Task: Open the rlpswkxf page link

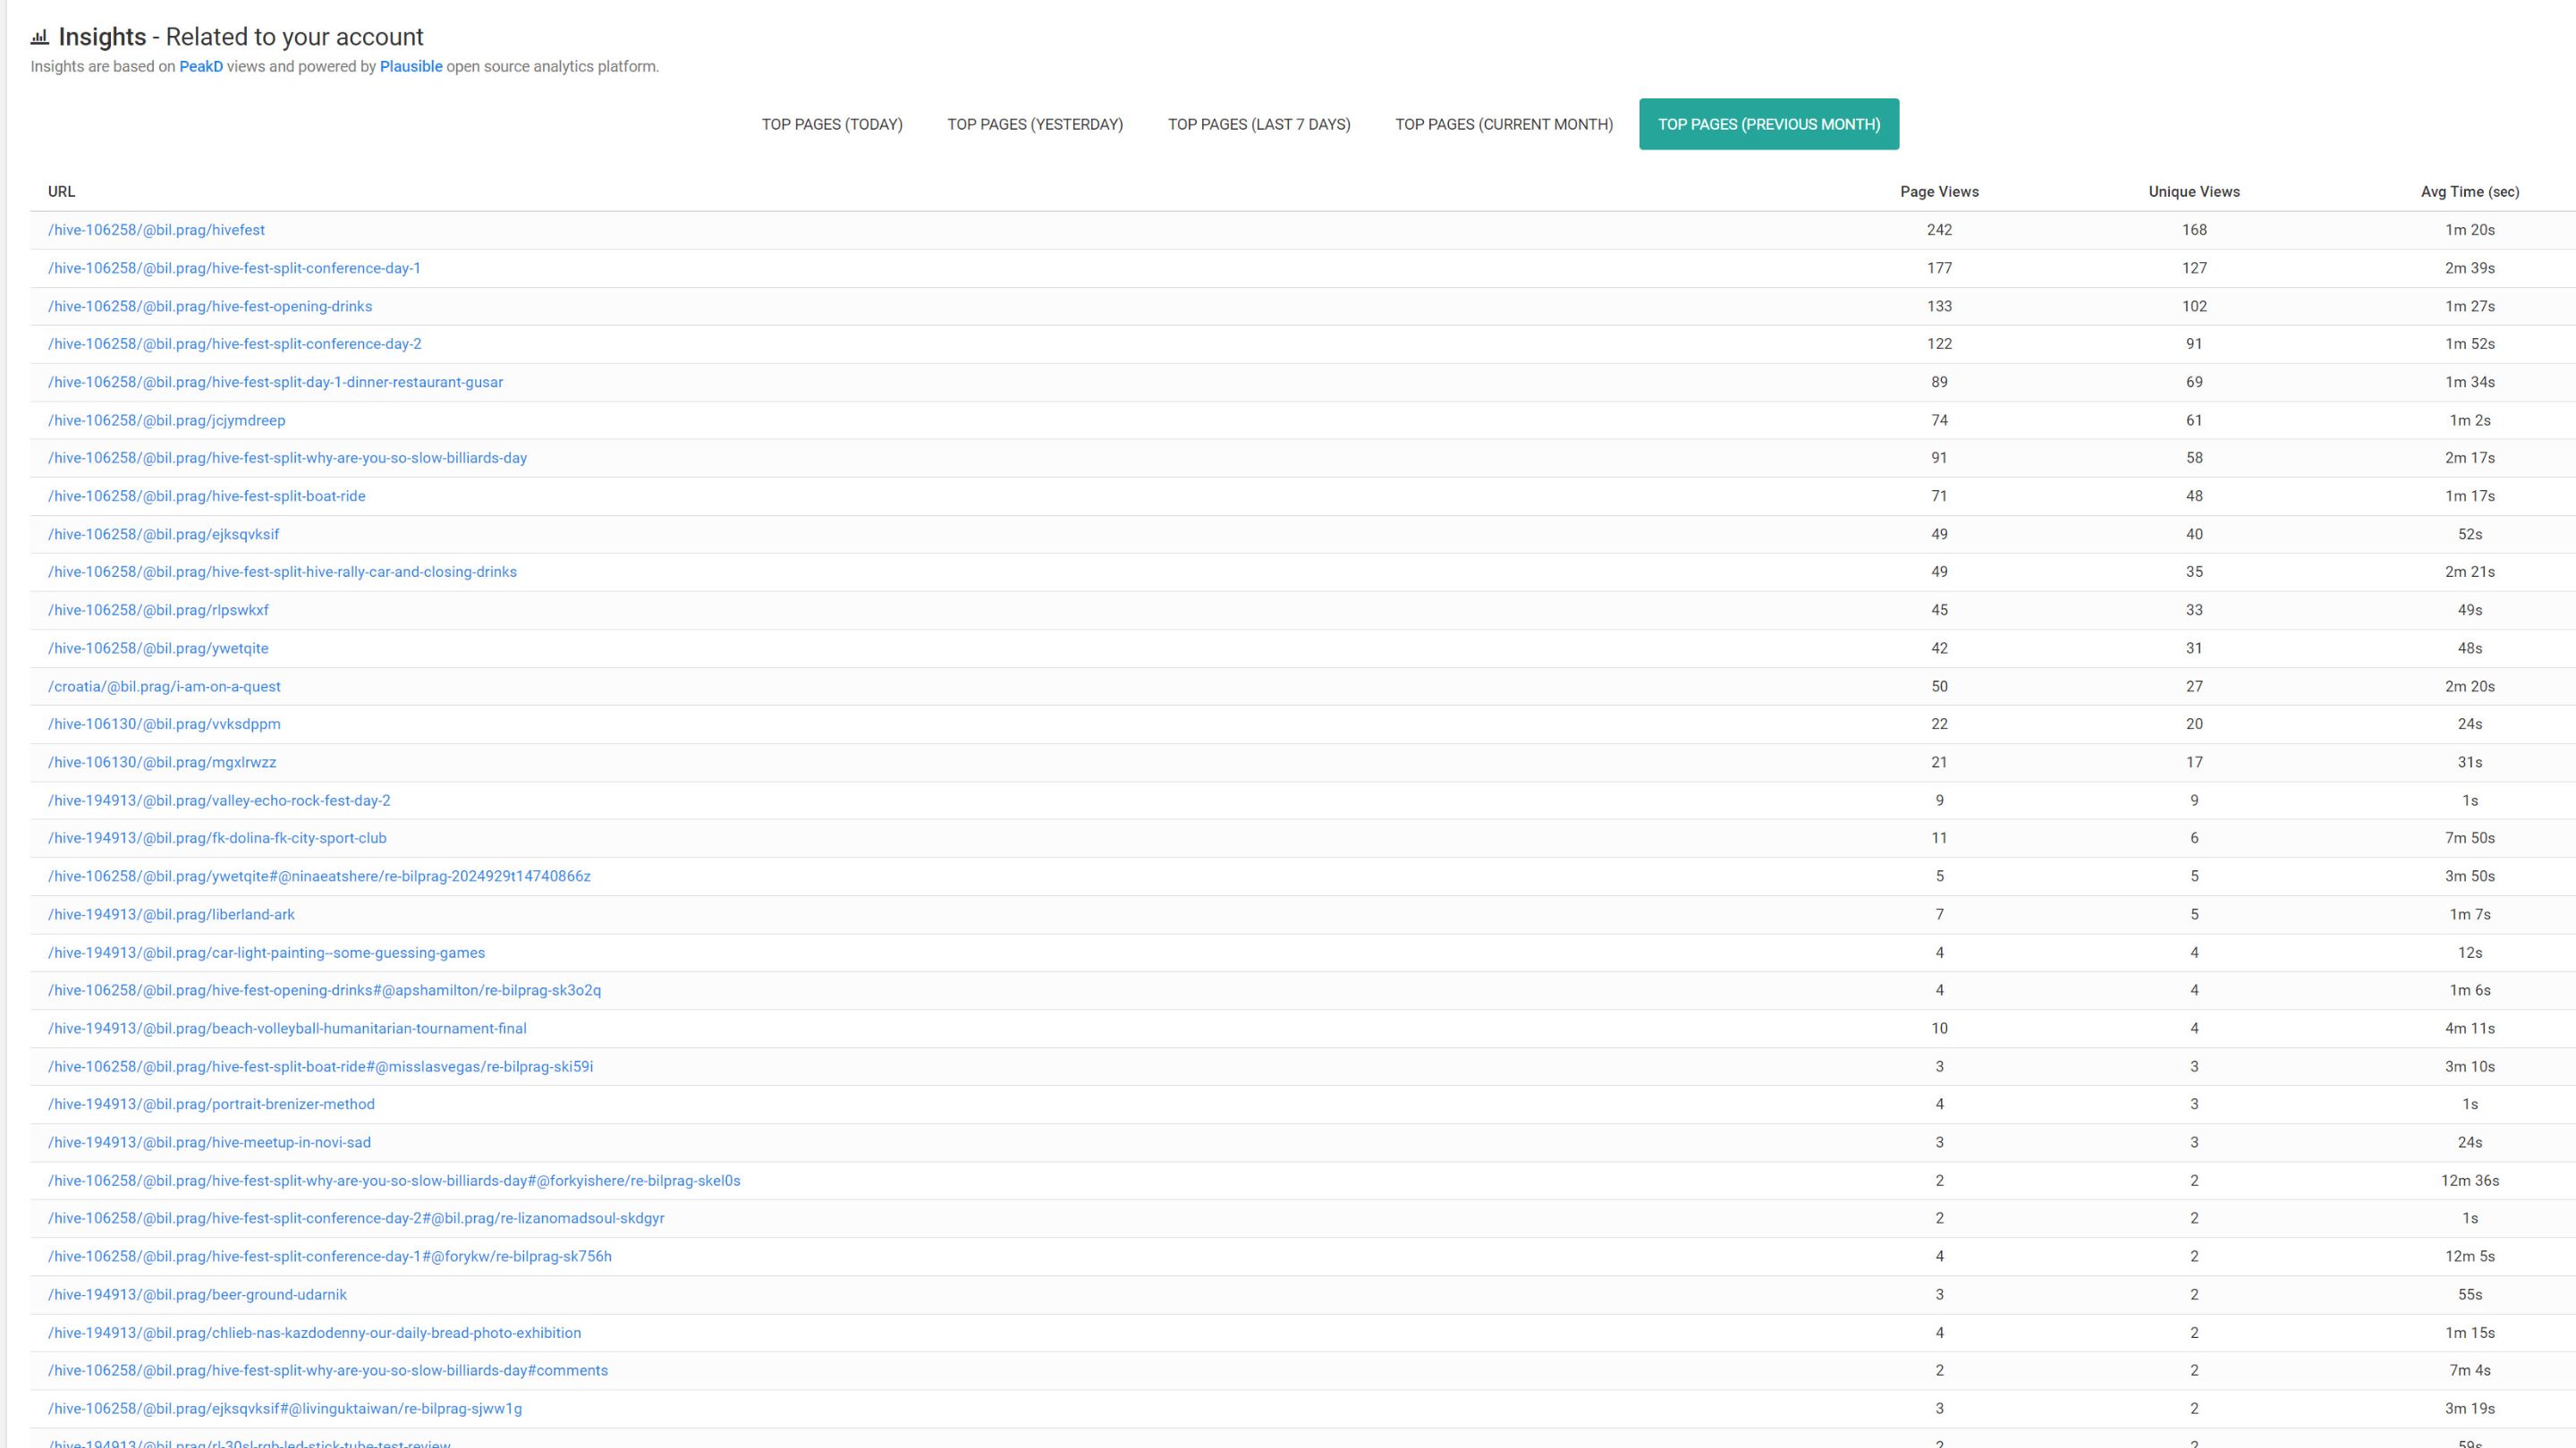Action: pyautogui.click(x=158, y=610)
